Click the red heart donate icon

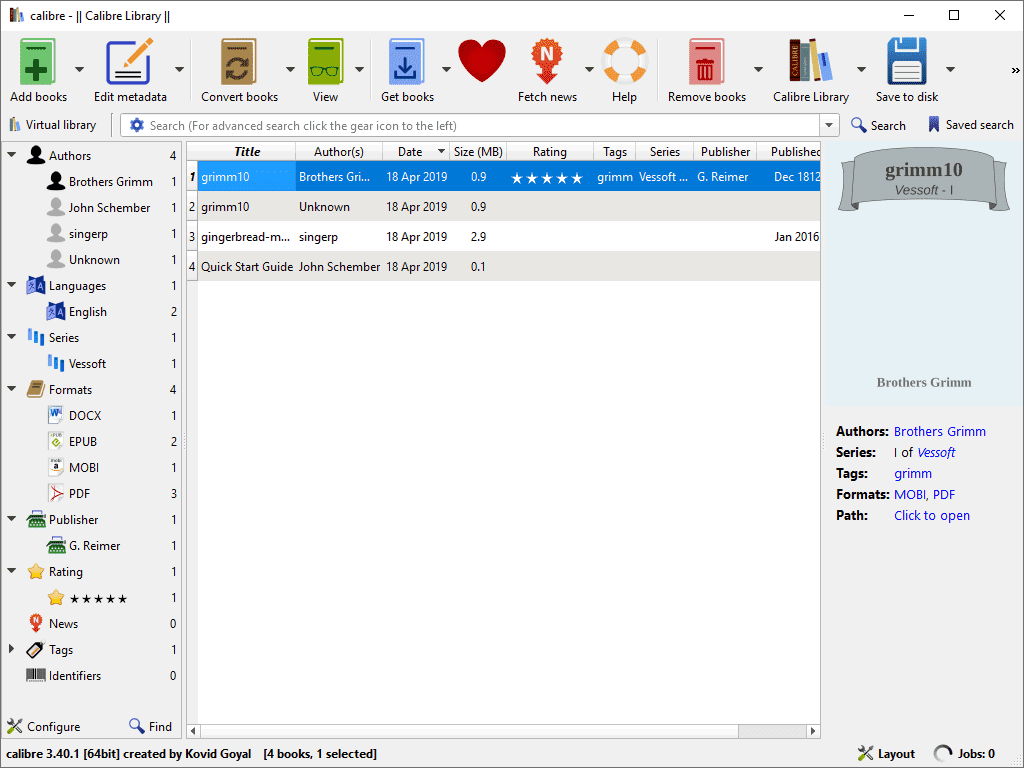click(x=482, y=61)
